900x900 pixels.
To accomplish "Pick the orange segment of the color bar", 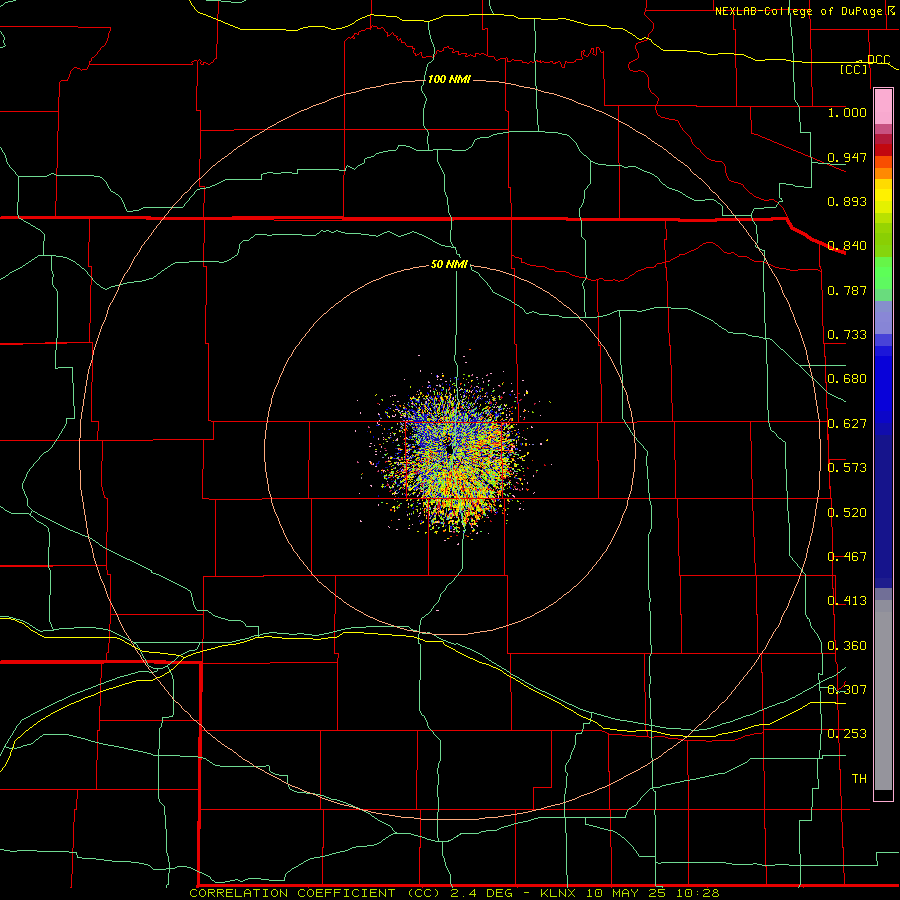I will [x=883, y=173].
